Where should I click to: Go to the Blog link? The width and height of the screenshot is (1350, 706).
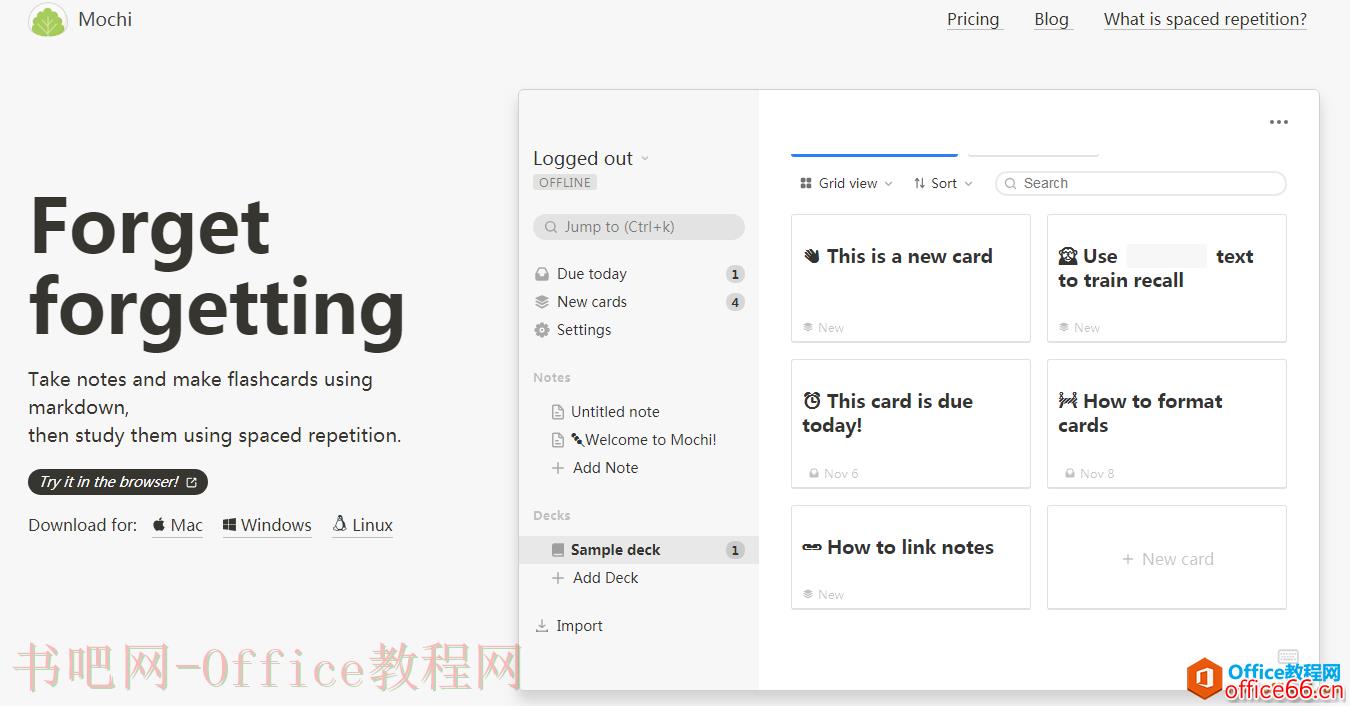coord(1051,19)
